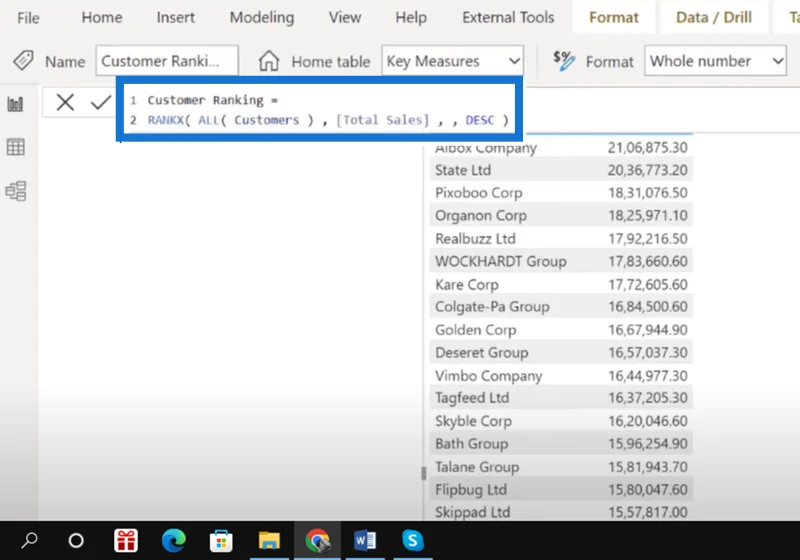The width and height of the screenshot is (800, 560).
Task: Select the Talane Group row
Action: (x=561, y=467)
